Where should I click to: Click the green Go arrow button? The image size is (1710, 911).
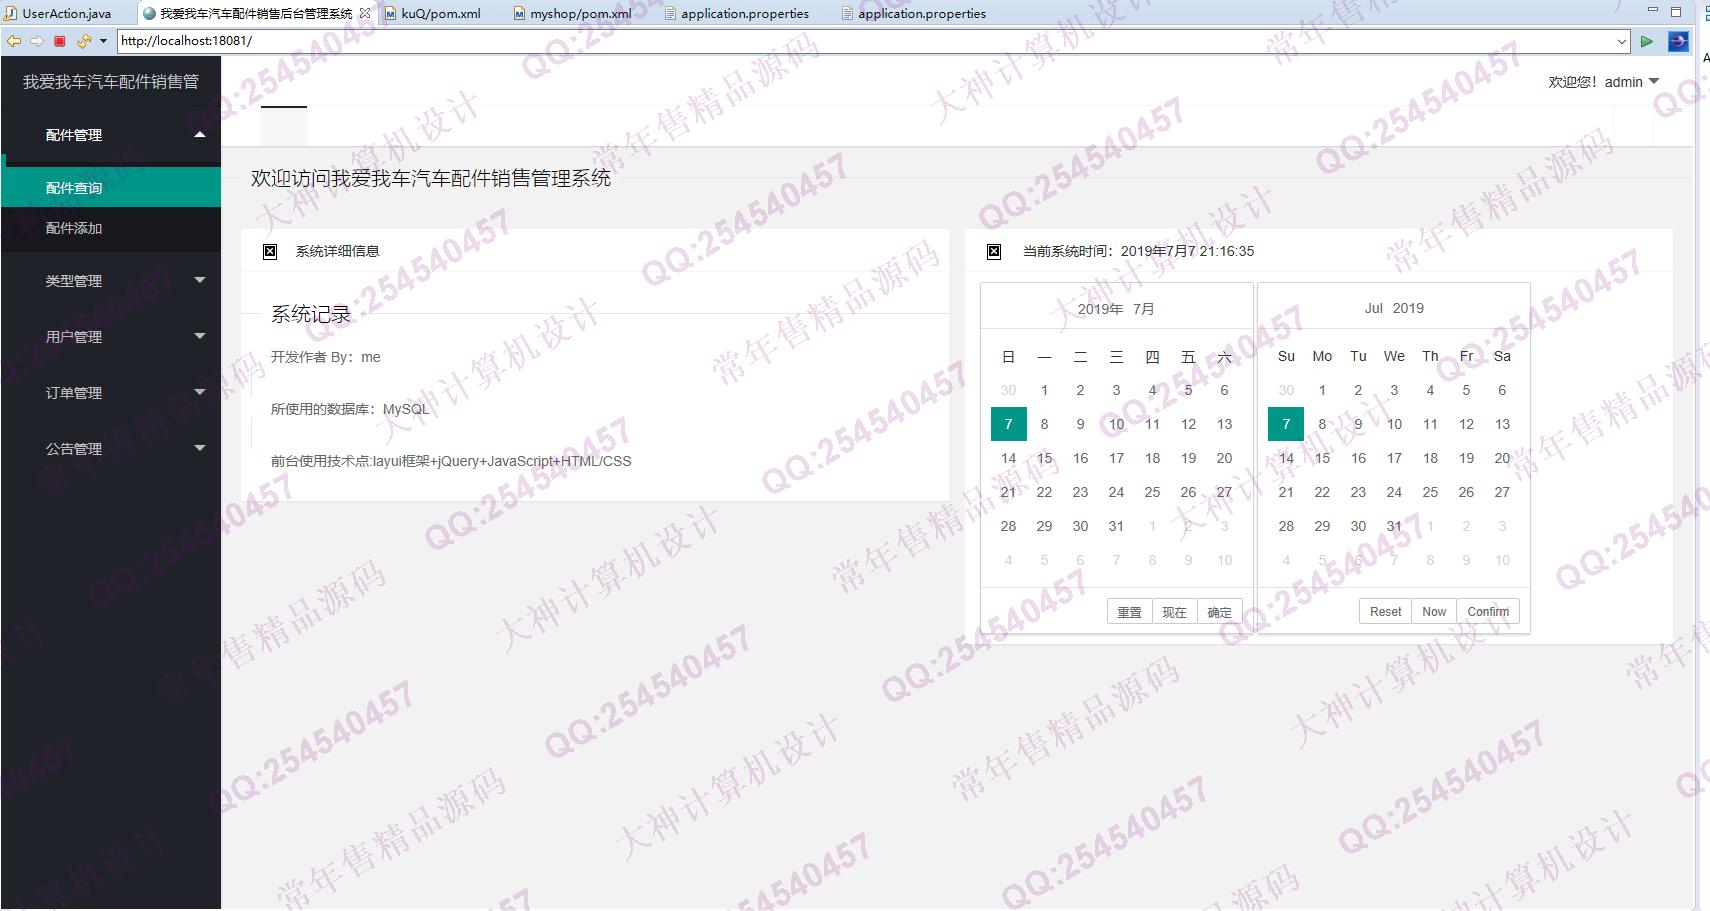(x=1647, y=41)
